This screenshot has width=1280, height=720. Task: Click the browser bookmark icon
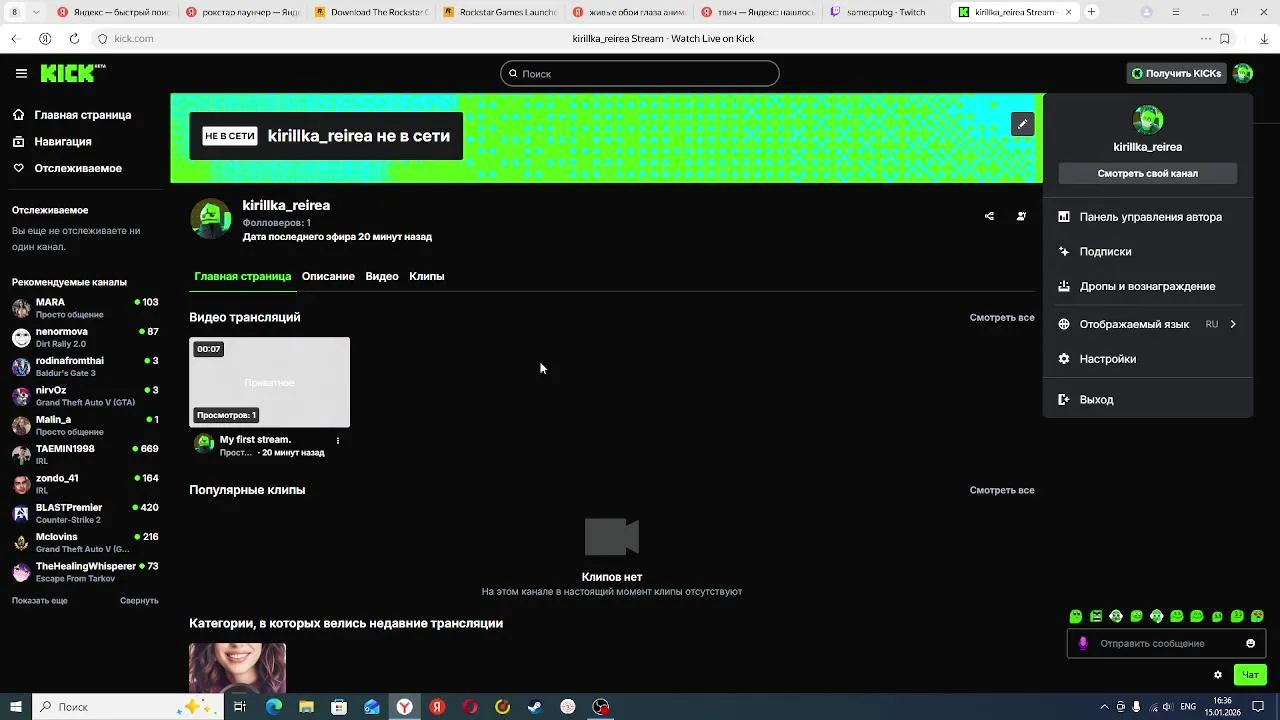(x=1224, y=38)
